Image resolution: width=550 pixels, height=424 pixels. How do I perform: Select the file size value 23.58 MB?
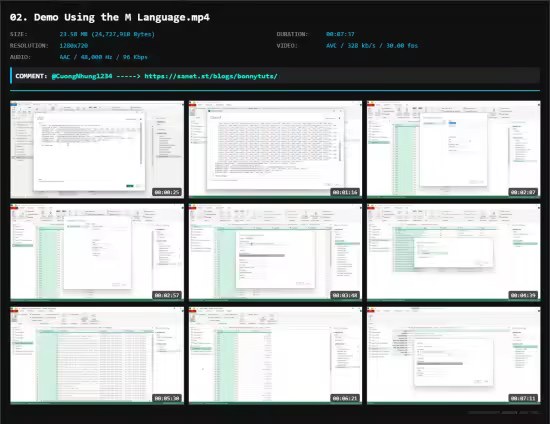(x=107, y=34)
